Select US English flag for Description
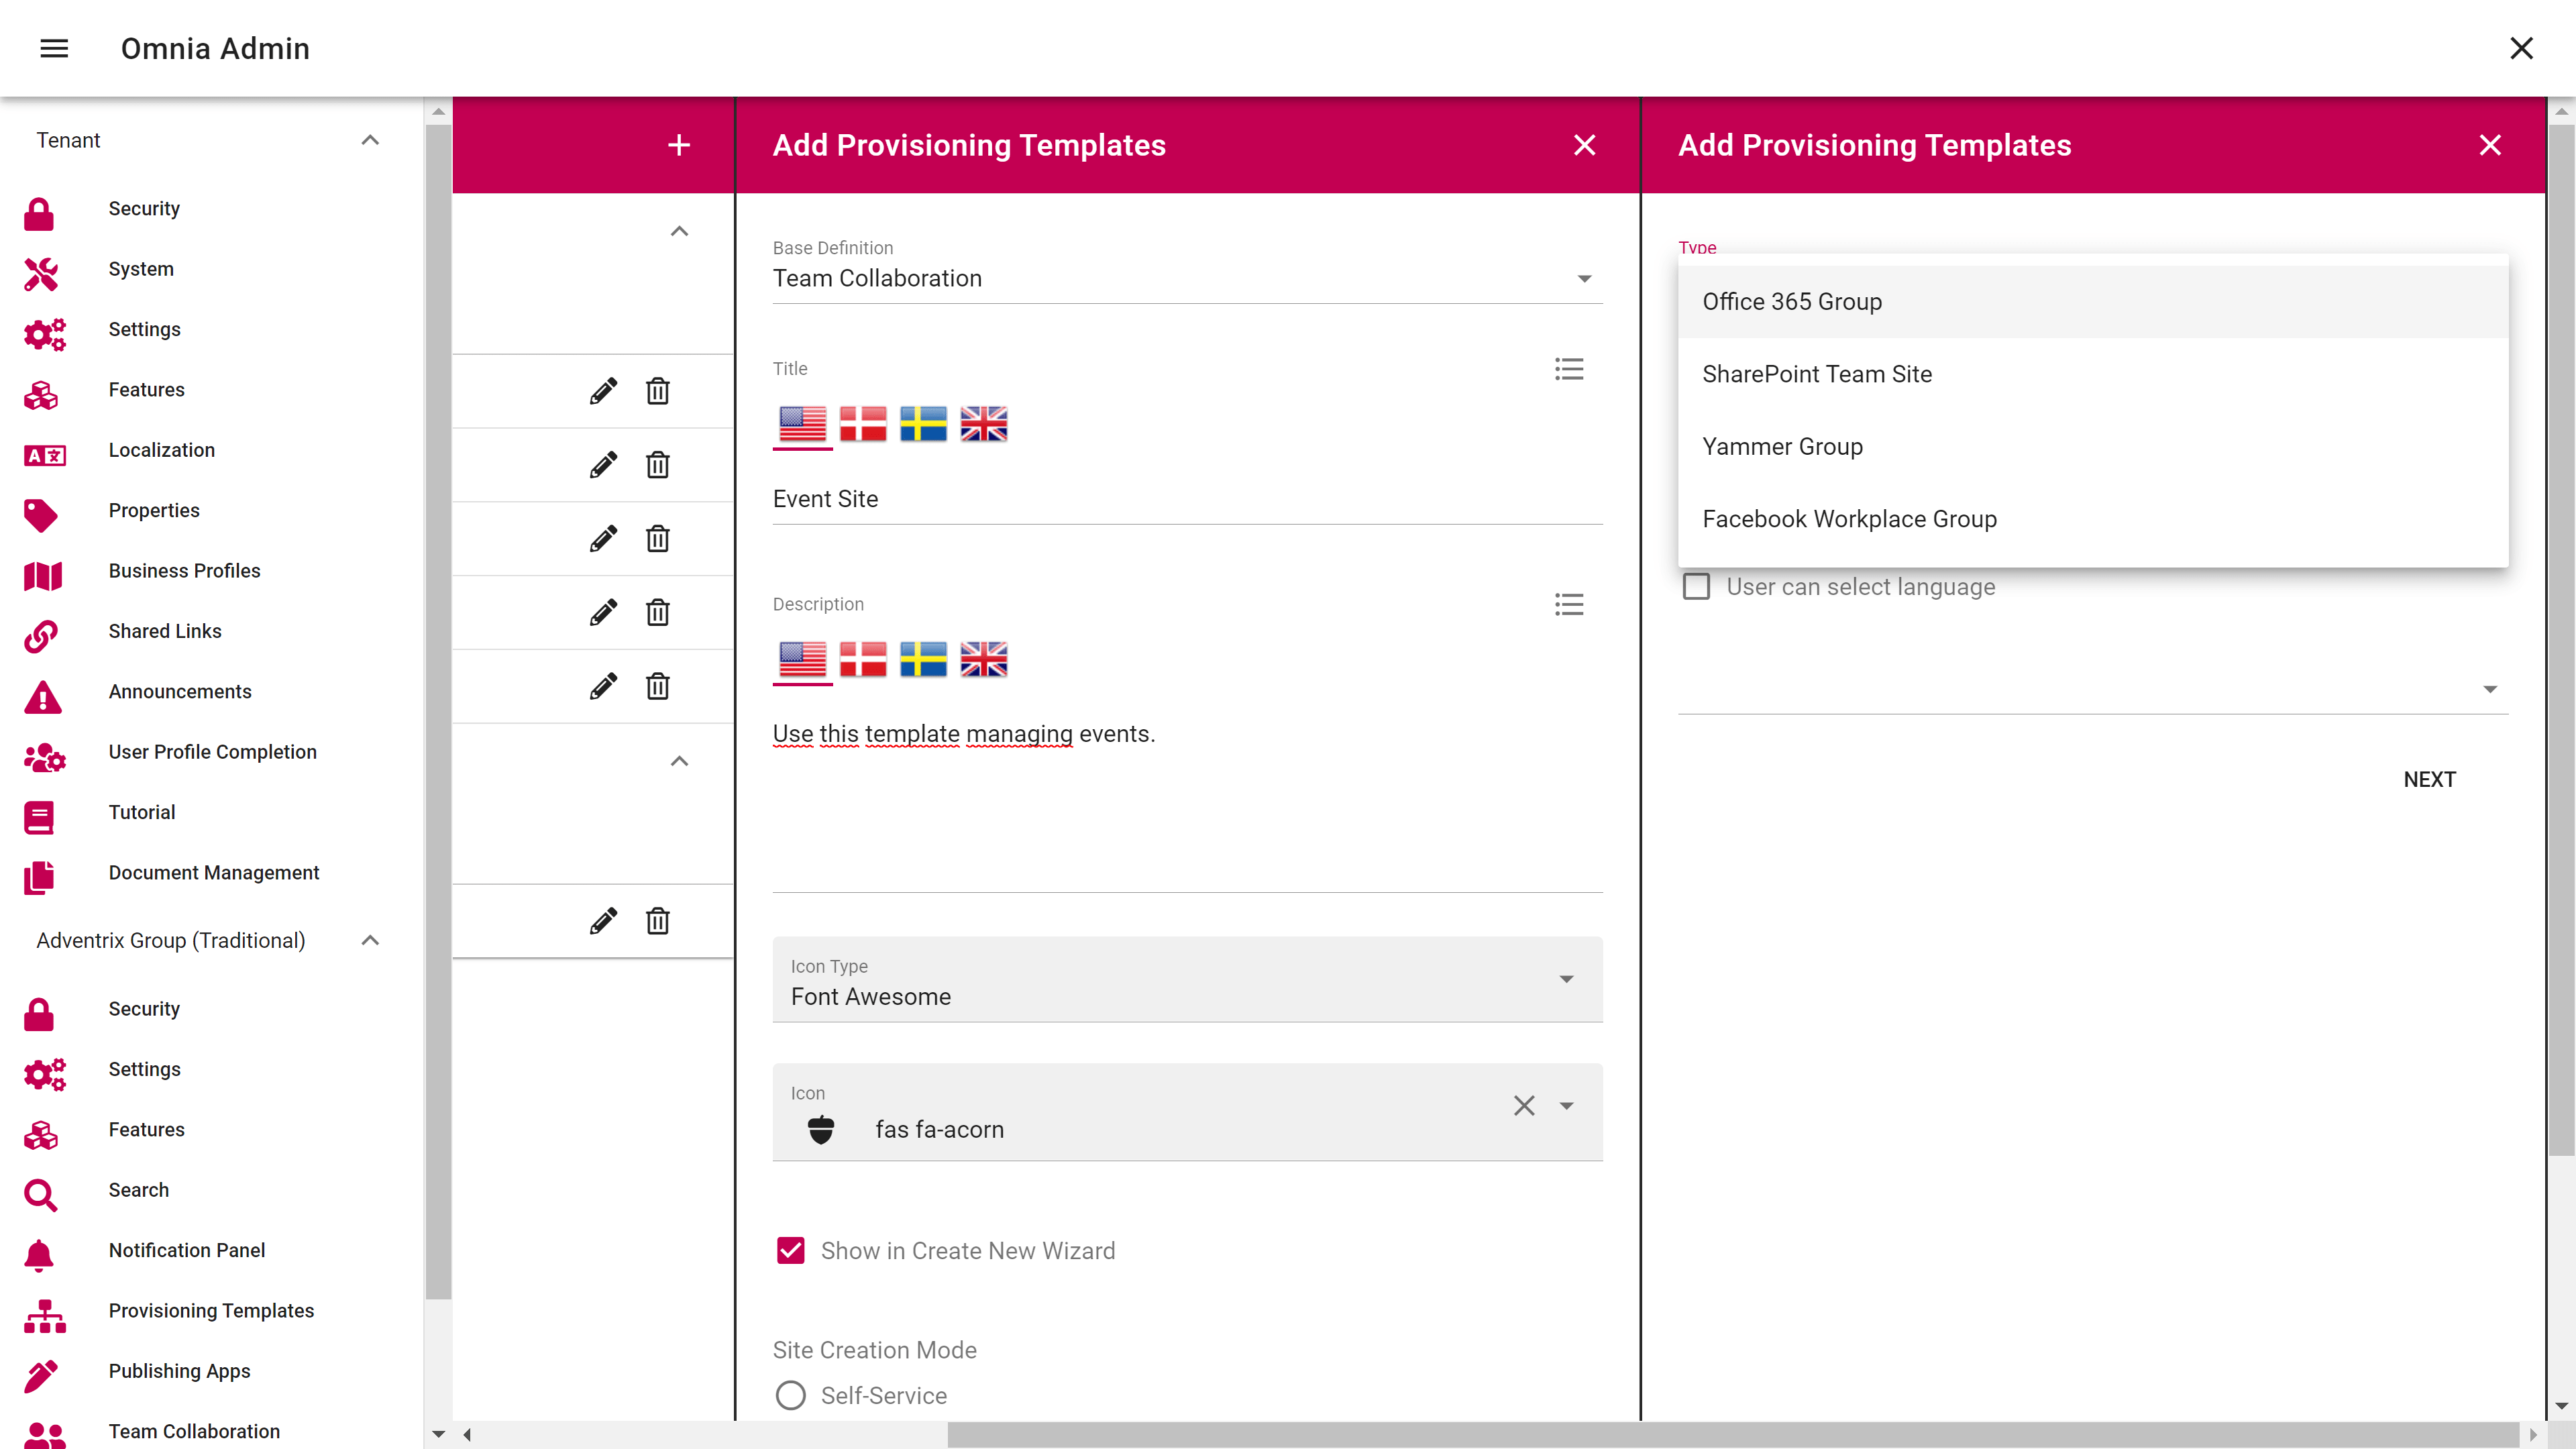This screenshot has width=2576, height=1449. coord(802,659)
